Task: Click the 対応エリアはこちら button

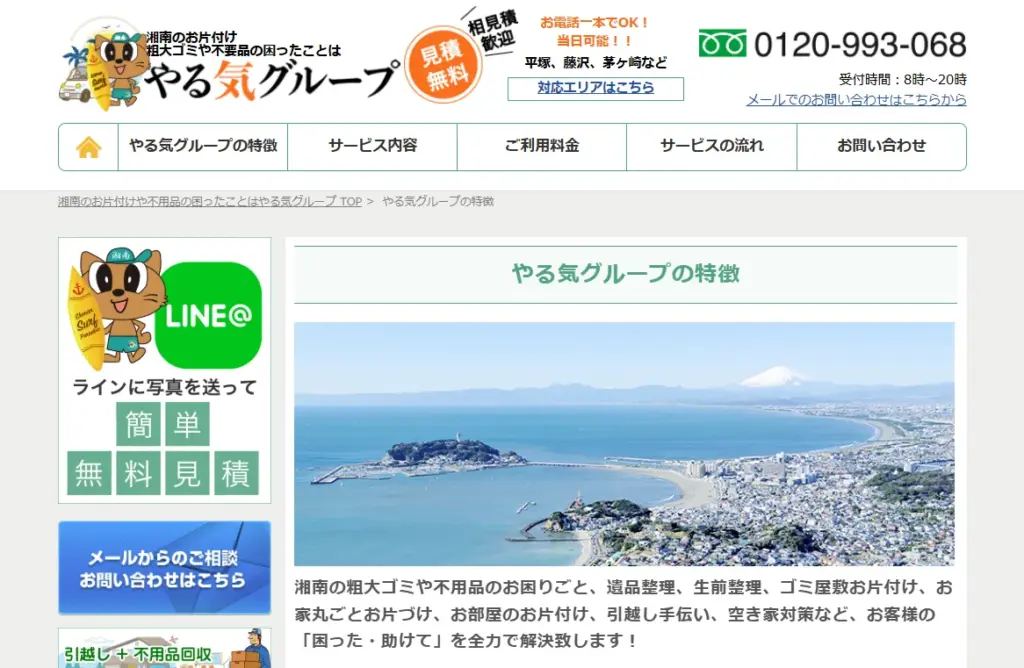Action: tap(595, 88)
